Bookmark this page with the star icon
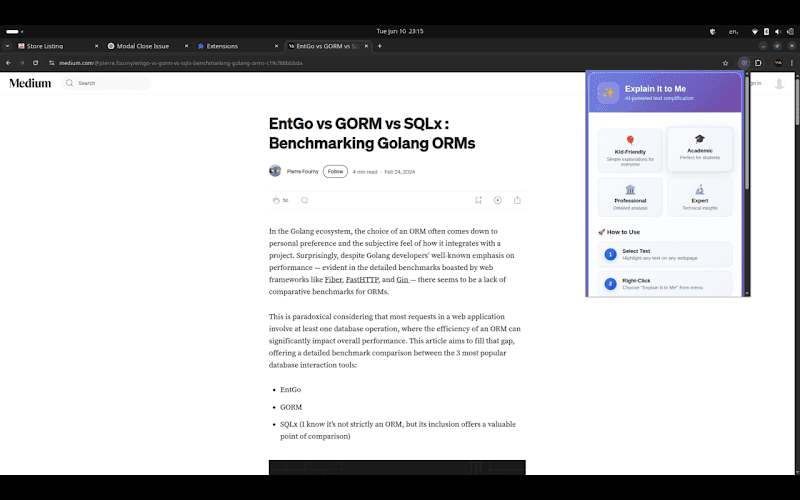800x500 pixels. [x=725, y=63]
